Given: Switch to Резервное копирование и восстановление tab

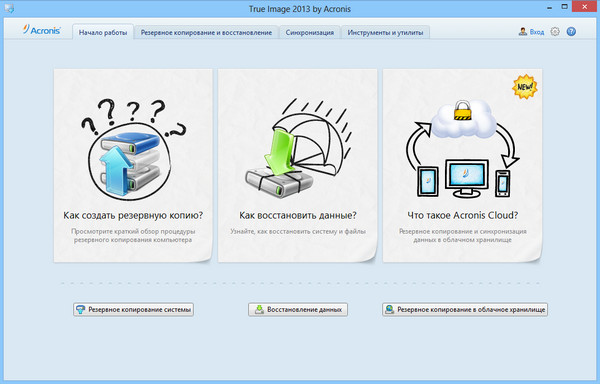Looking at the screenshot, I should tap(206, 33).
